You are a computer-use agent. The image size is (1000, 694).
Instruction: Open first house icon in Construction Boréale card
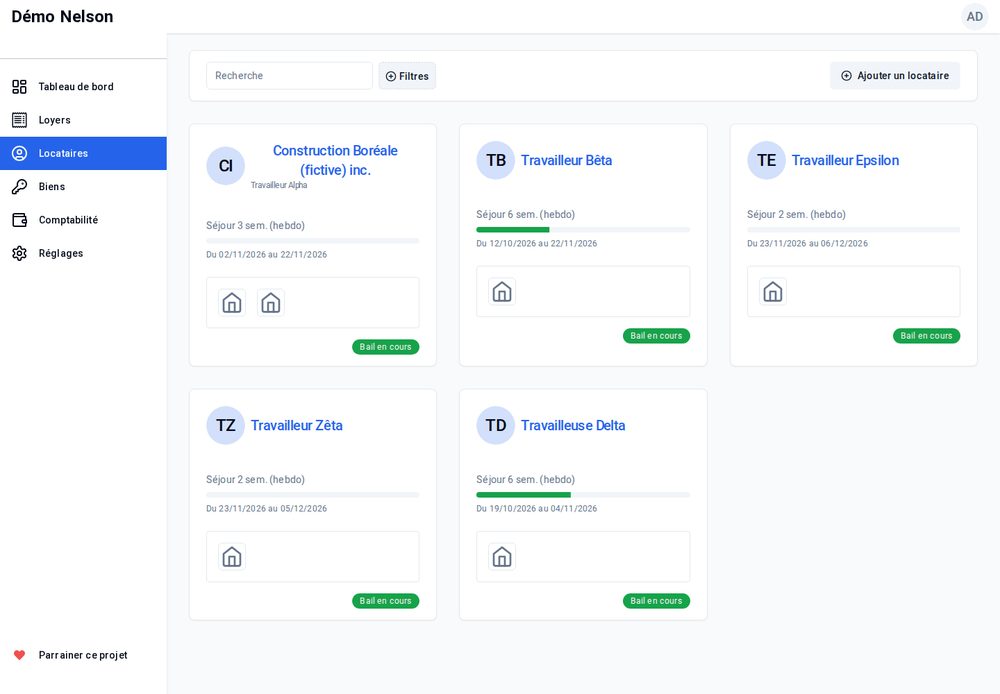coord(232,302)
